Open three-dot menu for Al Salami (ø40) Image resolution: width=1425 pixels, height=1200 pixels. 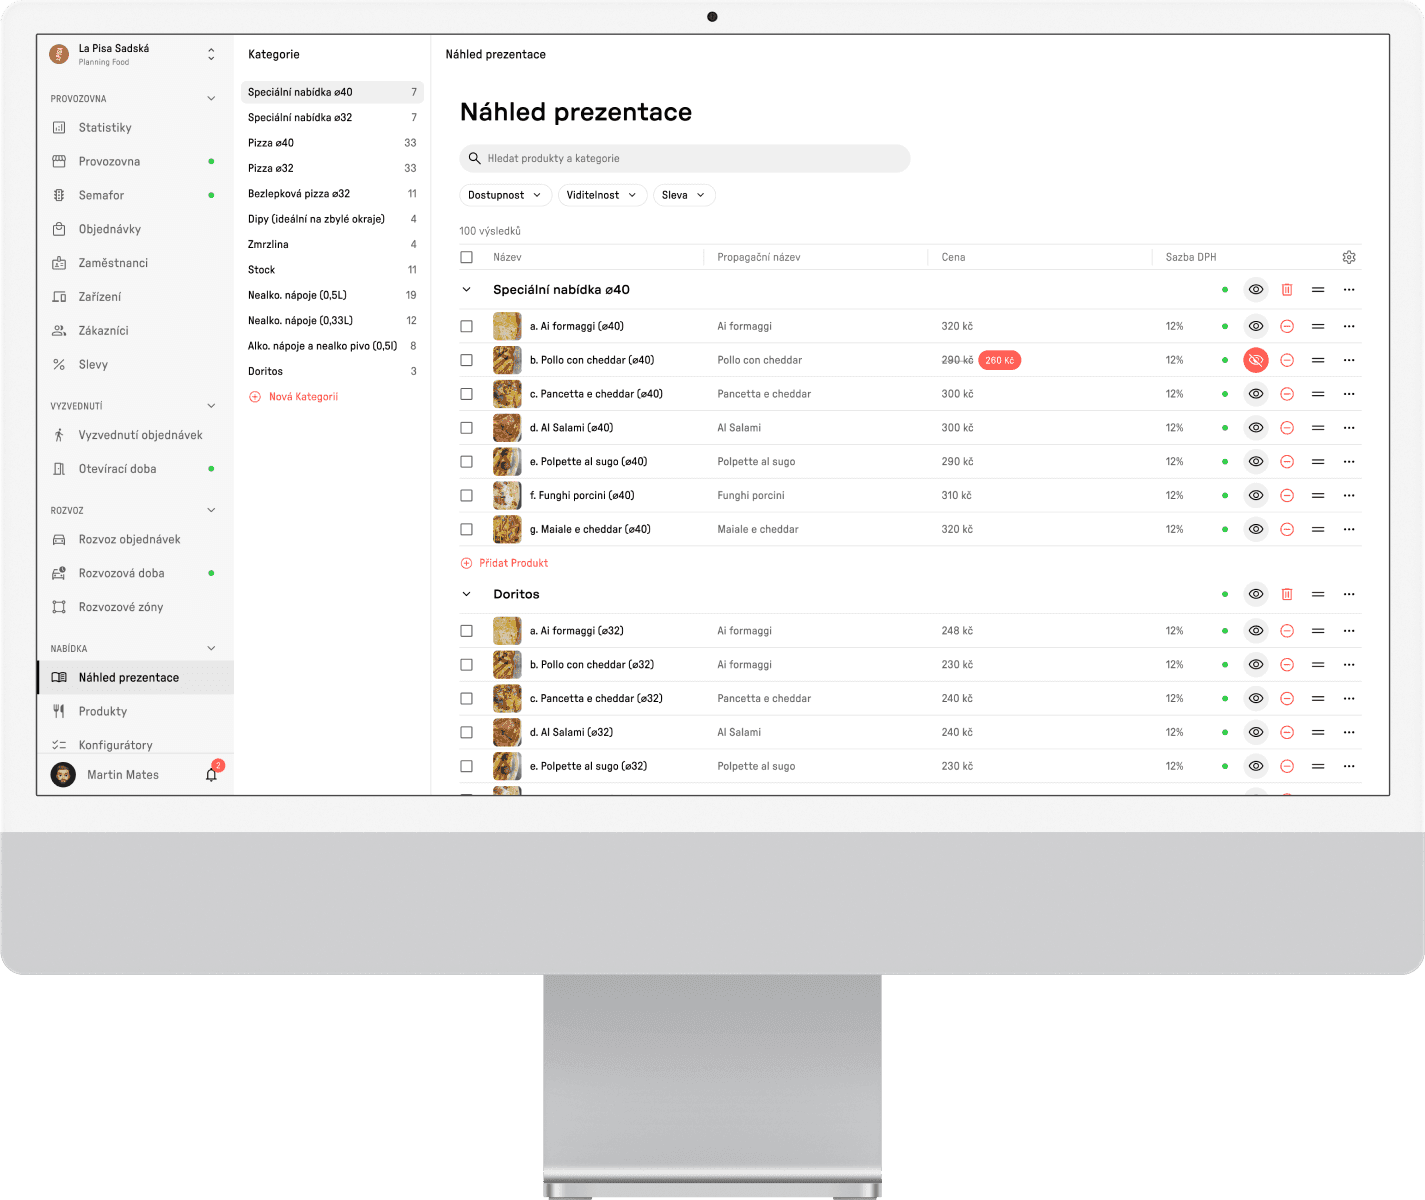tap(1349, 428)
